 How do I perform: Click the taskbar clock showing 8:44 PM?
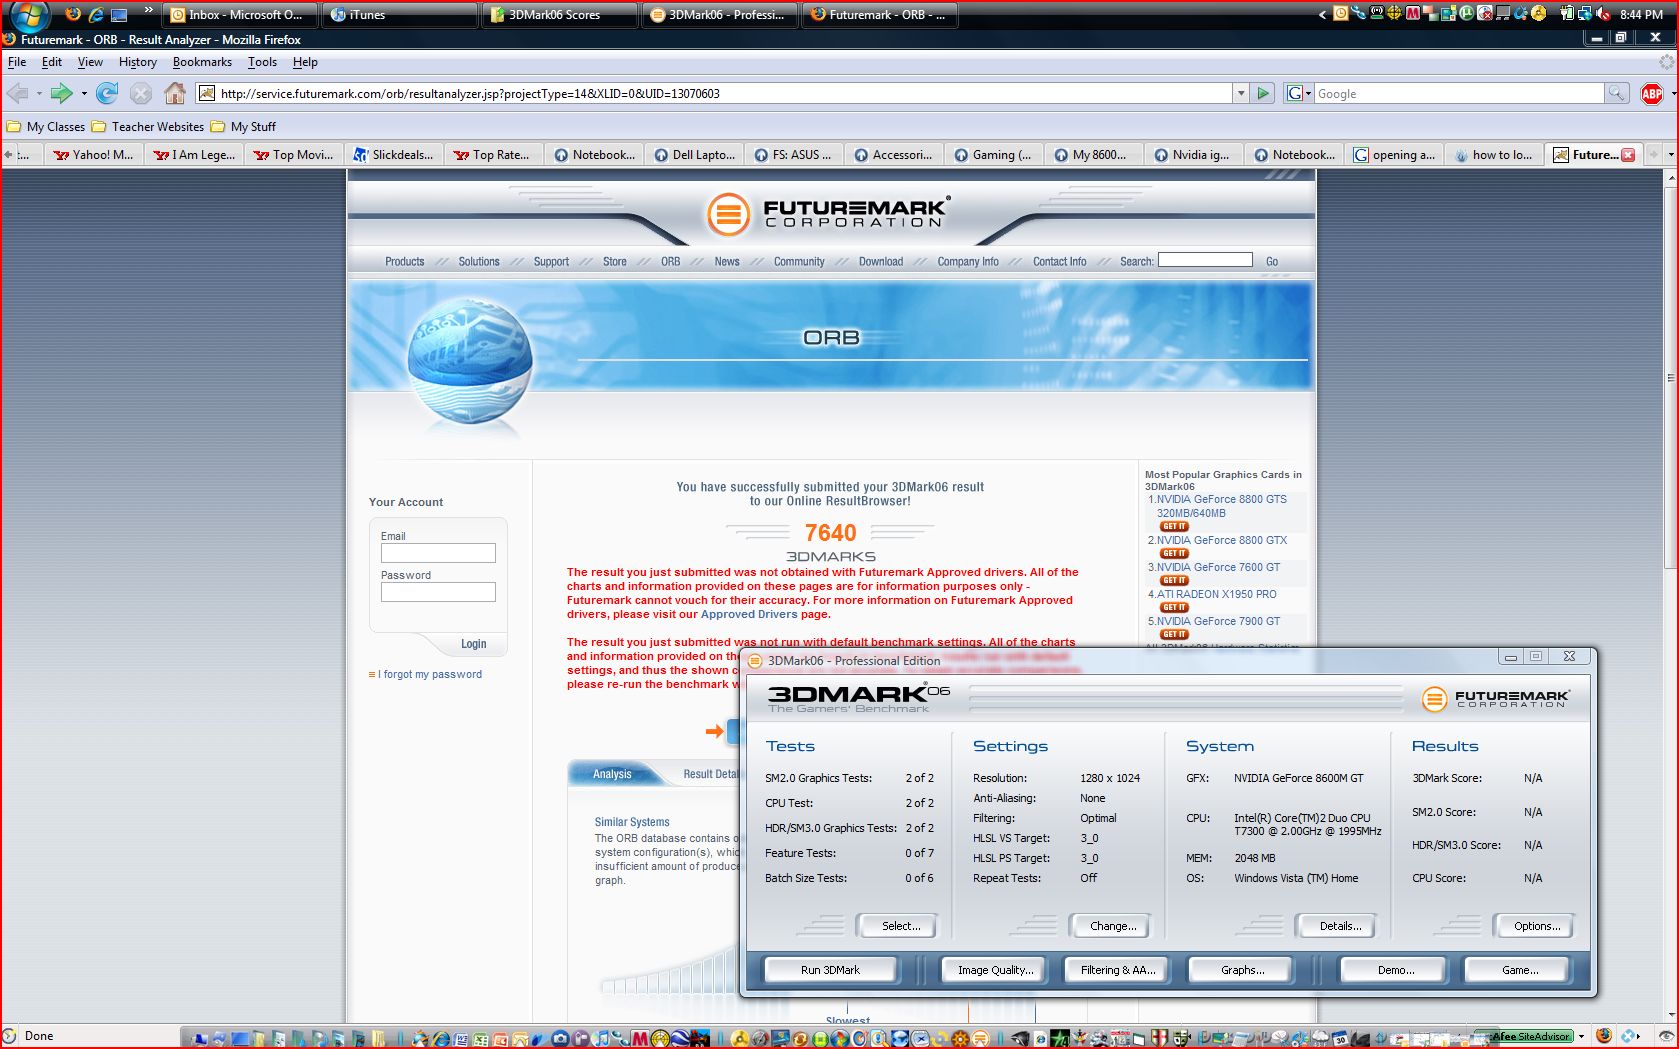[x=1641, y=14]
